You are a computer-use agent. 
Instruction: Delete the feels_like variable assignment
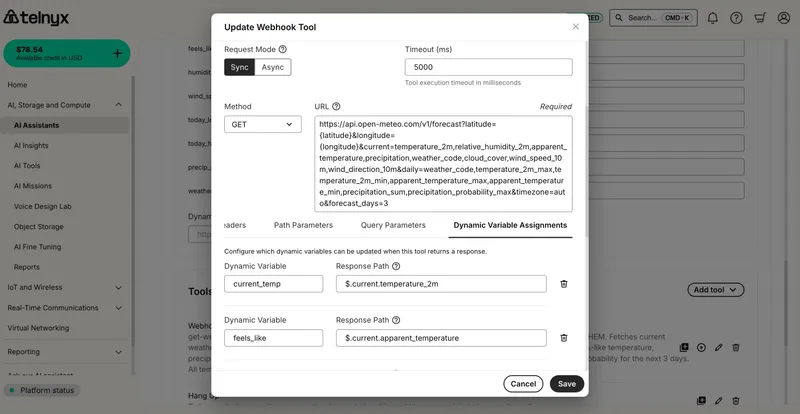coord(564,338)
